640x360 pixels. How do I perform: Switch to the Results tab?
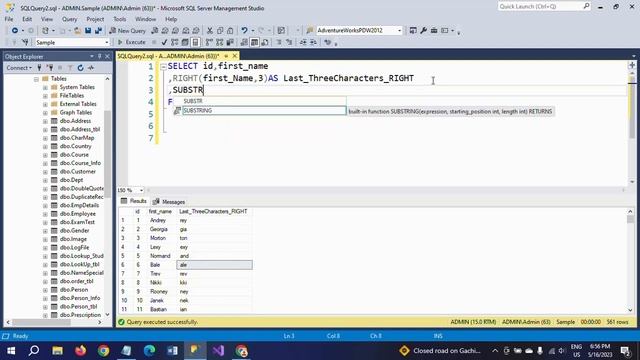pos(133,201)
